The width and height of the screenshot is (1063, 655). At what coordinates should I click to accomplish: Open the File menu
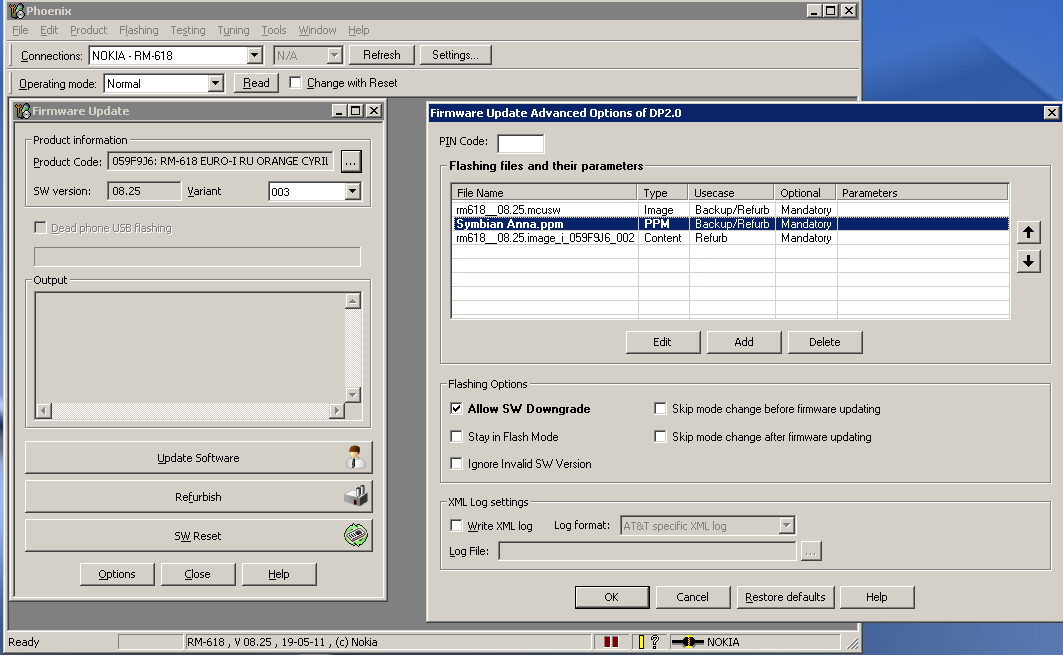pos(20,30)
